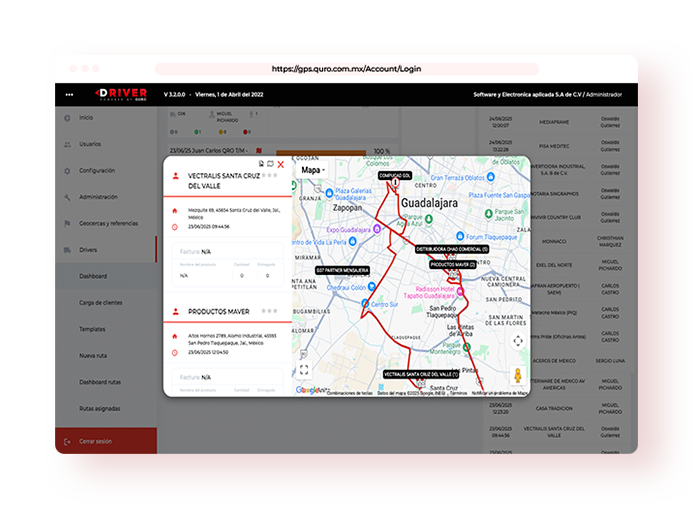Rate PRODUCTOS MAVER with the stars
The height and width of the screenshot is (509, 693).
click(270, 311)
